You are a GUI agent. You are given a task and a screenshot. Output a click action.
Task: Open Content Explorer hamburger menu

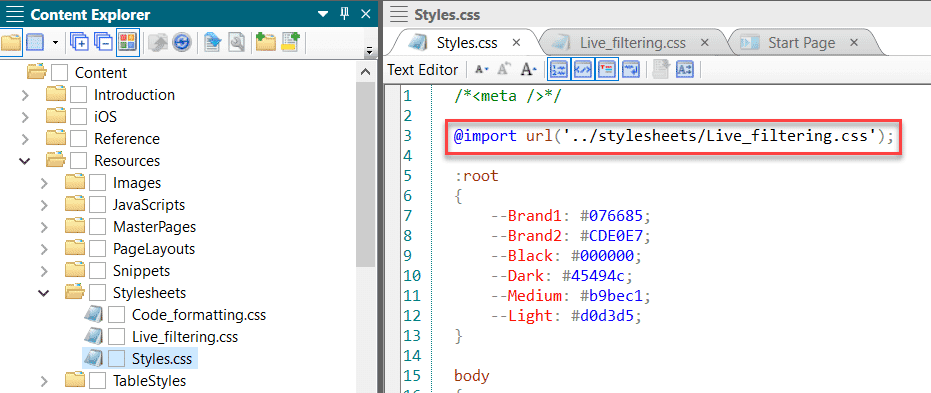(14, 14)
